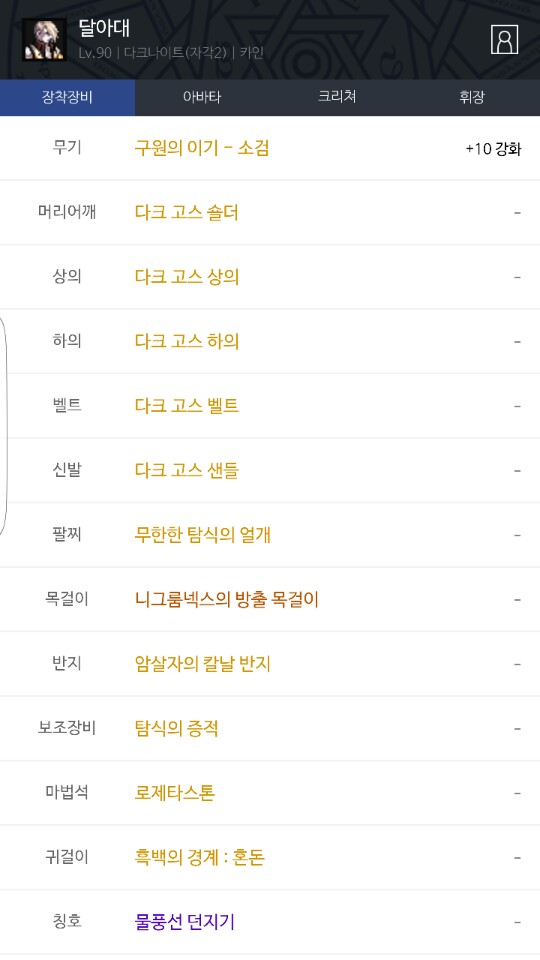Switch to the 아바타 tab
The width and height of the screenshot is (540, 960).
click(202, 97)
